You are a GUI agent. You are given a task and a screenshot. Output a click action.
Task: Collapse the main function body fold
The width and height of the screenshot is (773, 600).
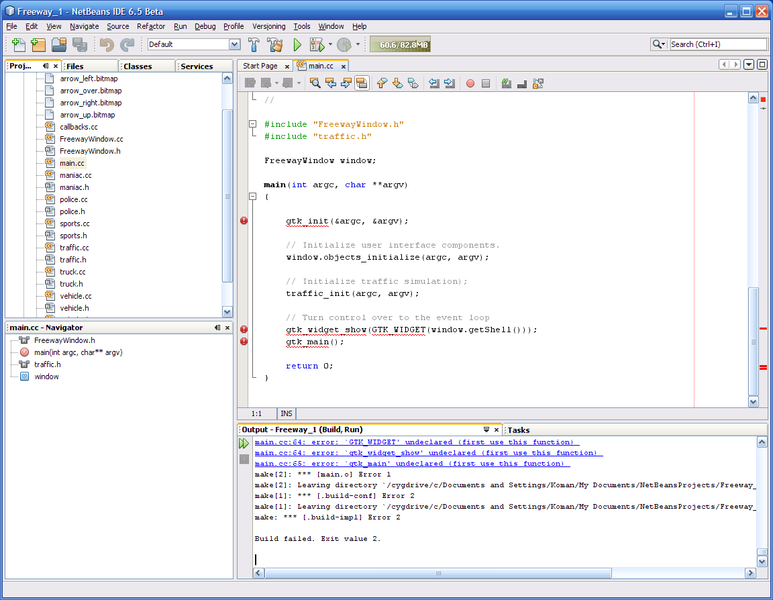tap(252, 196)
